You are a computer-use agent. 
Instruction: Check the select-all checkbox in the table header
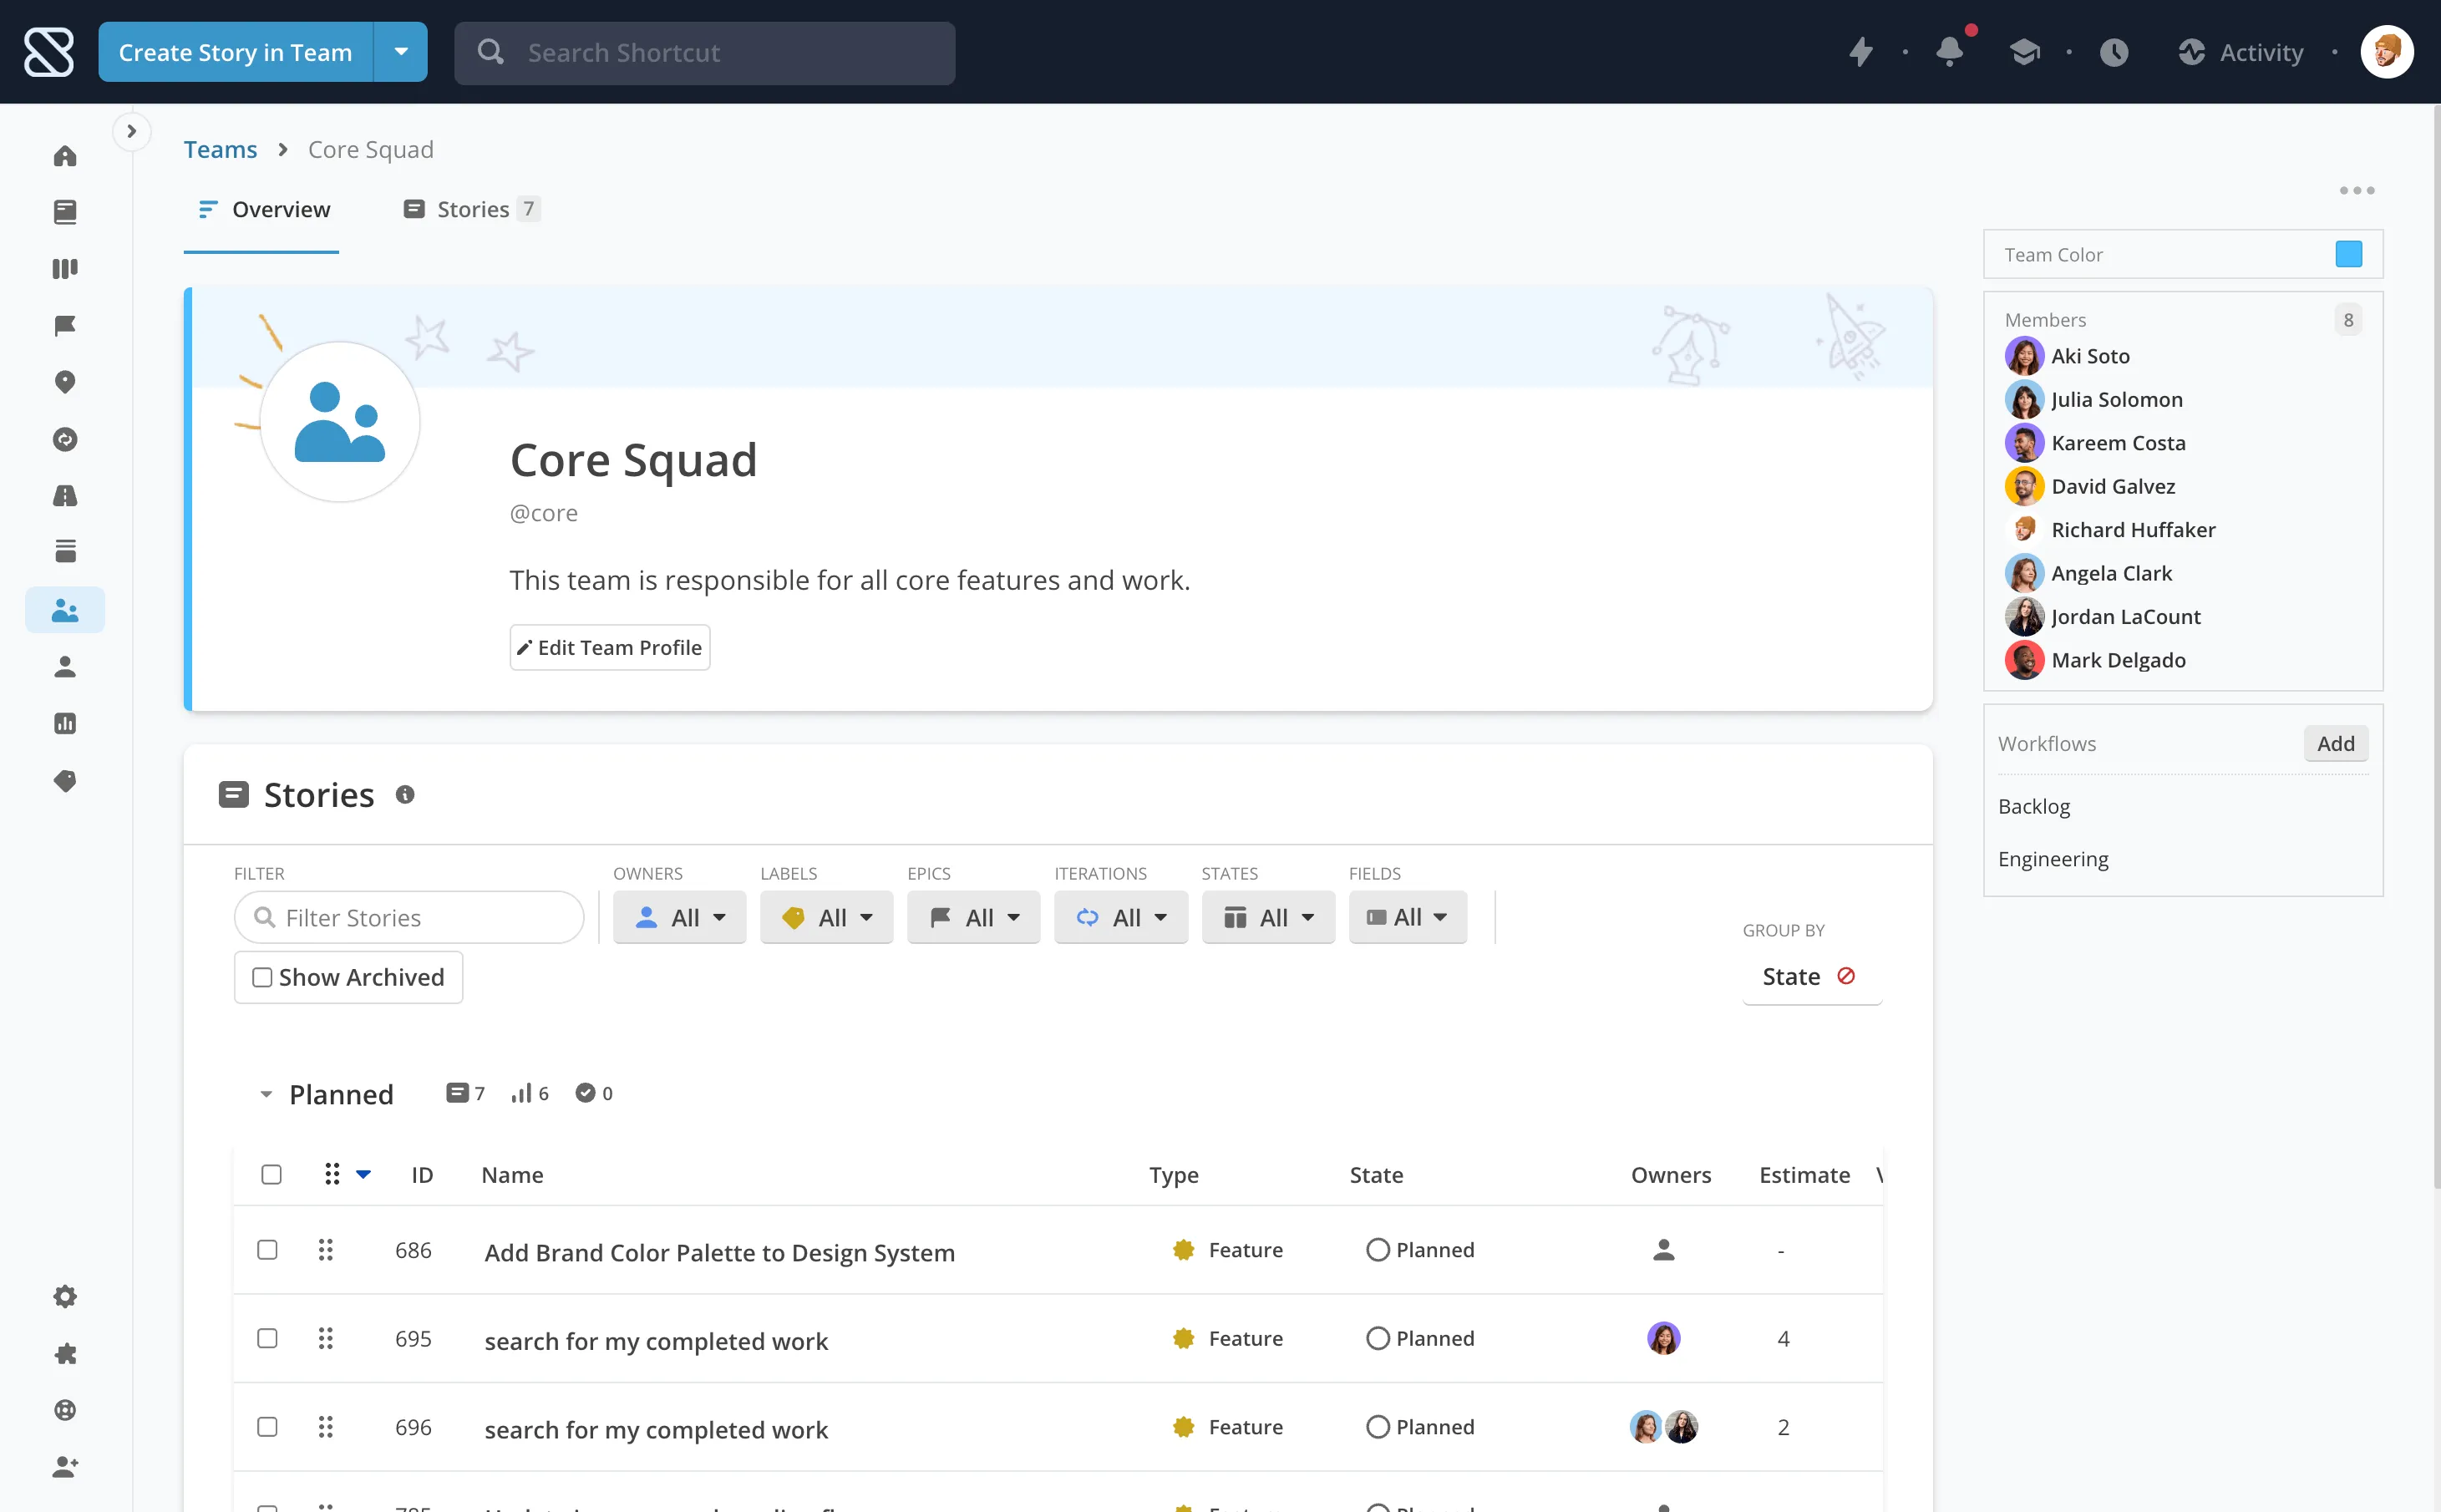pyautogui.click(x=271, y=1174)
